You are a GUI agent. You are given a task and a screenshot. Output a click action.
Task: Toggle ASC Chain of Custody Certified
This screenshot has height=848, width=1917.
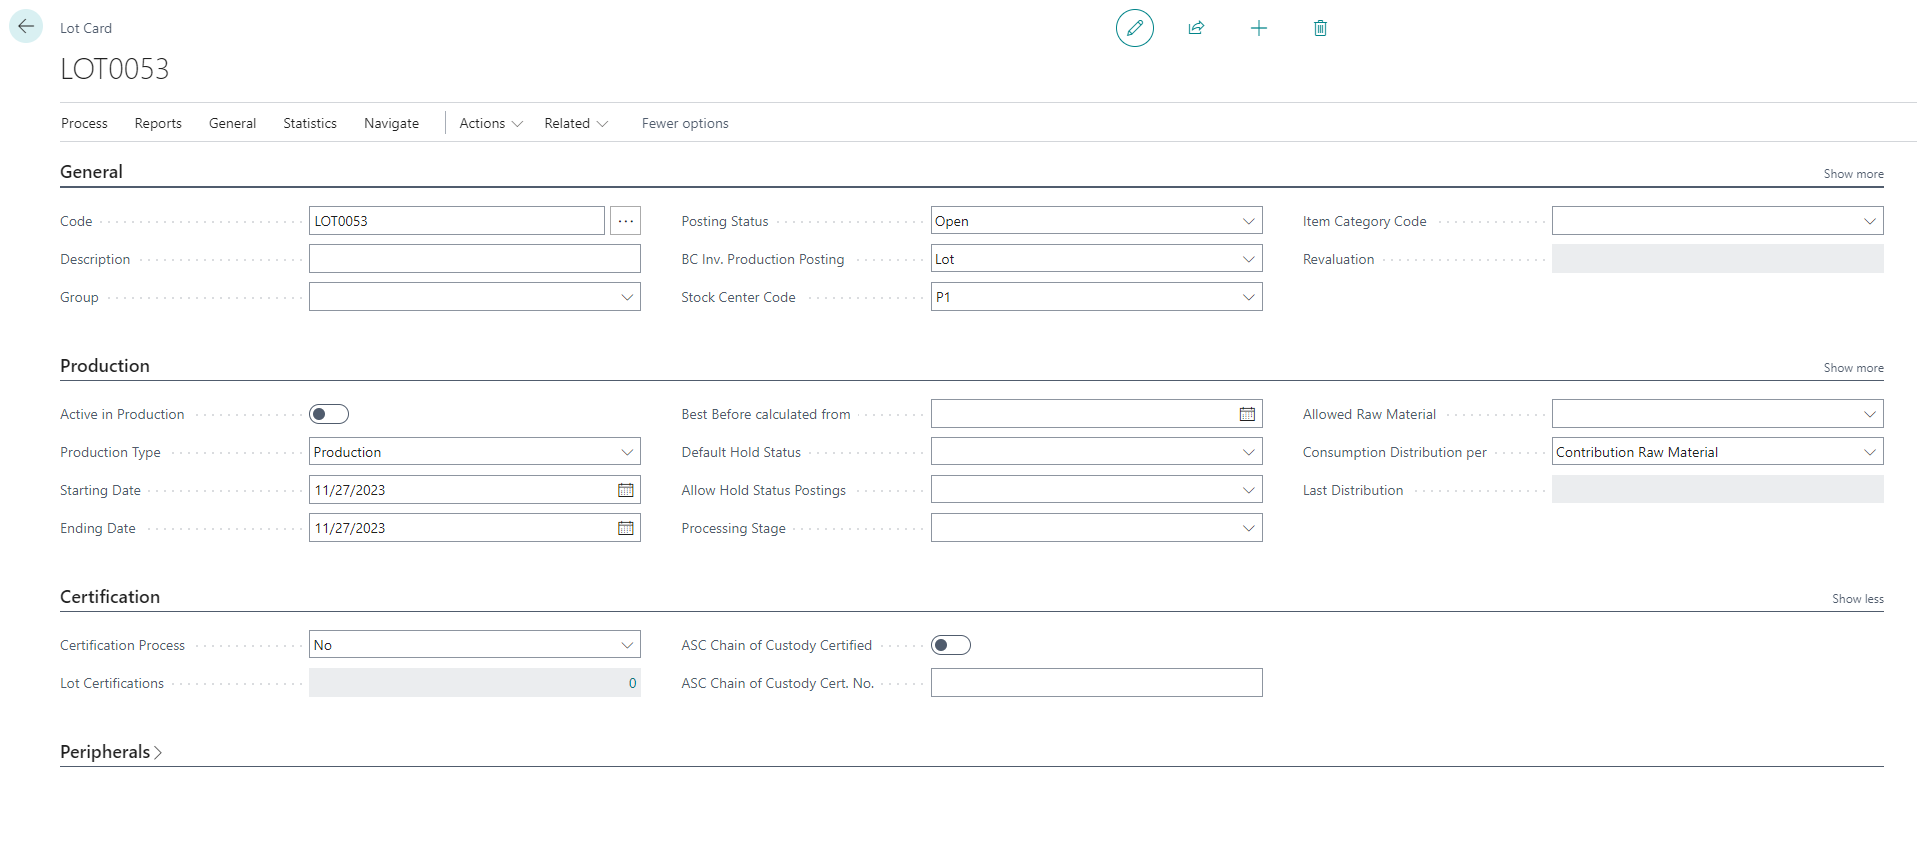pyautogui.click(x=950, y=645)
